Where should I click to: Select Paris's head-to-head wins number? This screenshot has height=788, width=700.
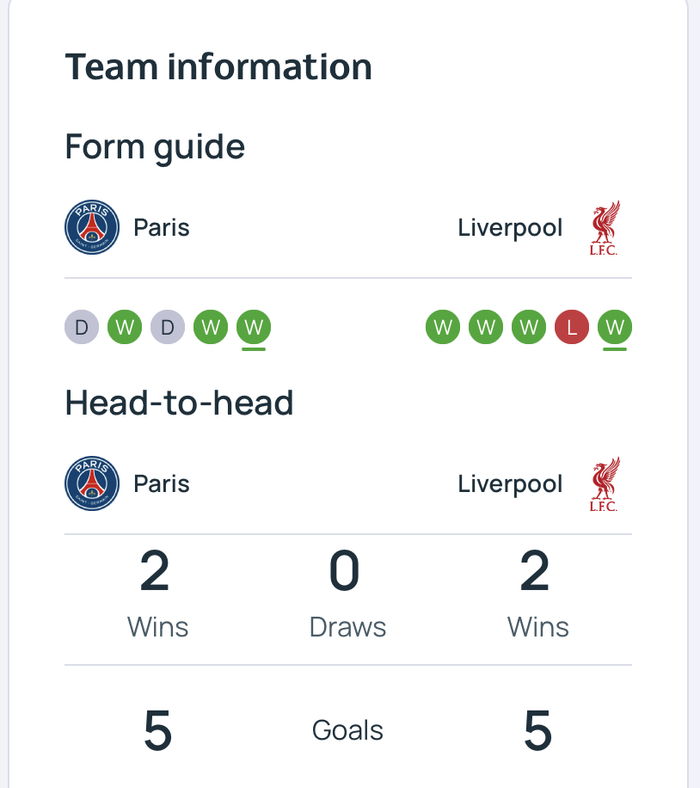click(x=155, y=572)
